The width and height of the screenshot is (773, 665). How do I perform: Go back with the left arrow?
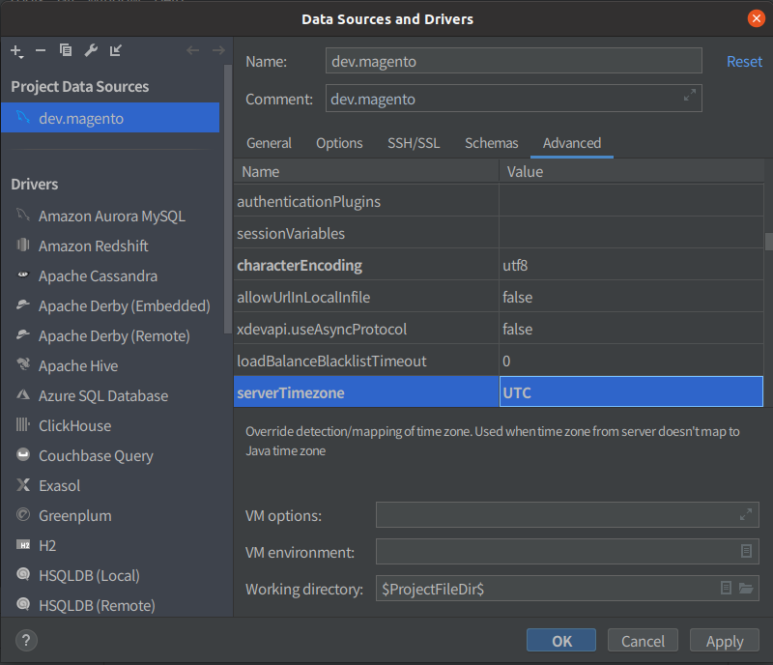[x=193, y=50]
